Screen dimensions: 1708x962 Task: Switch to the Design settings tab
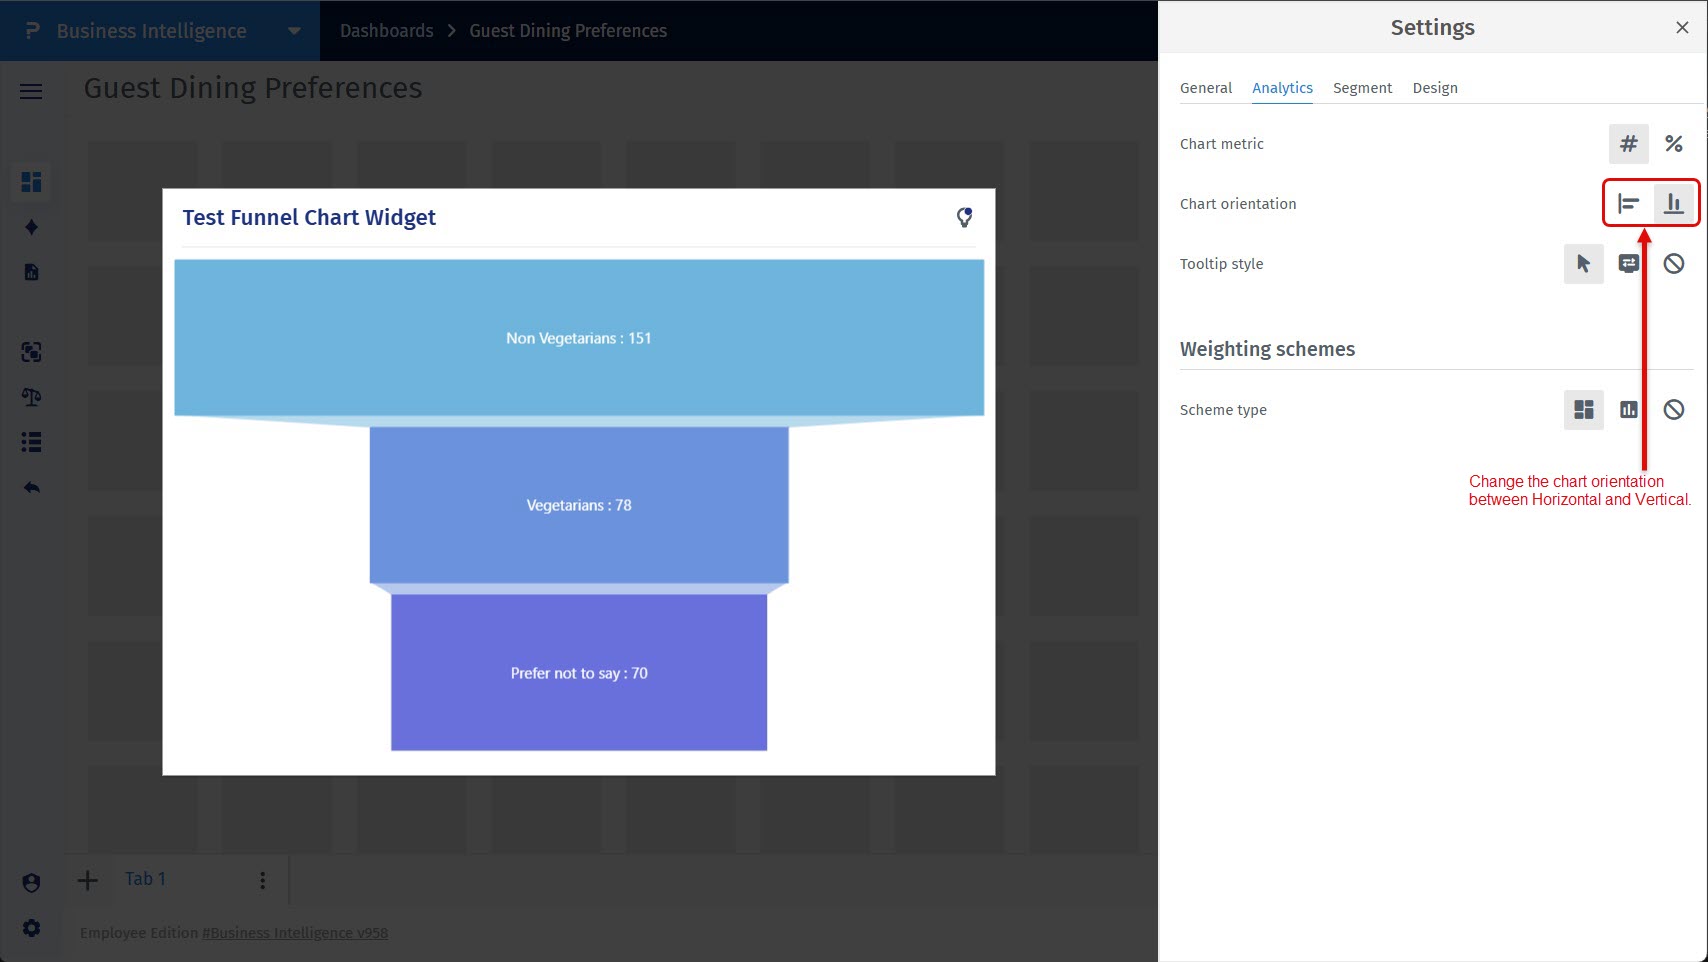[x=1435, y=88]
